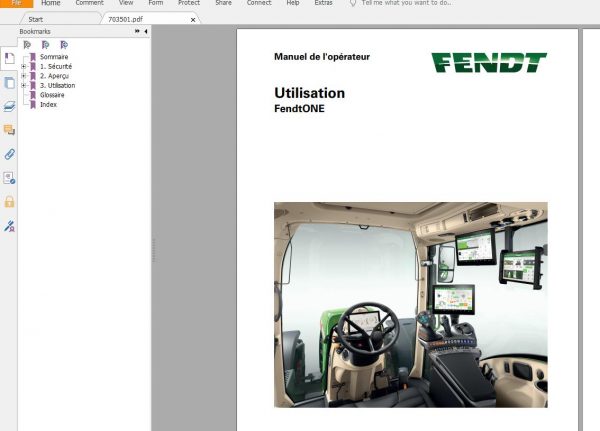Click the third bookmark flag toolbar icon
600x431 pixels.
point(64,45)
